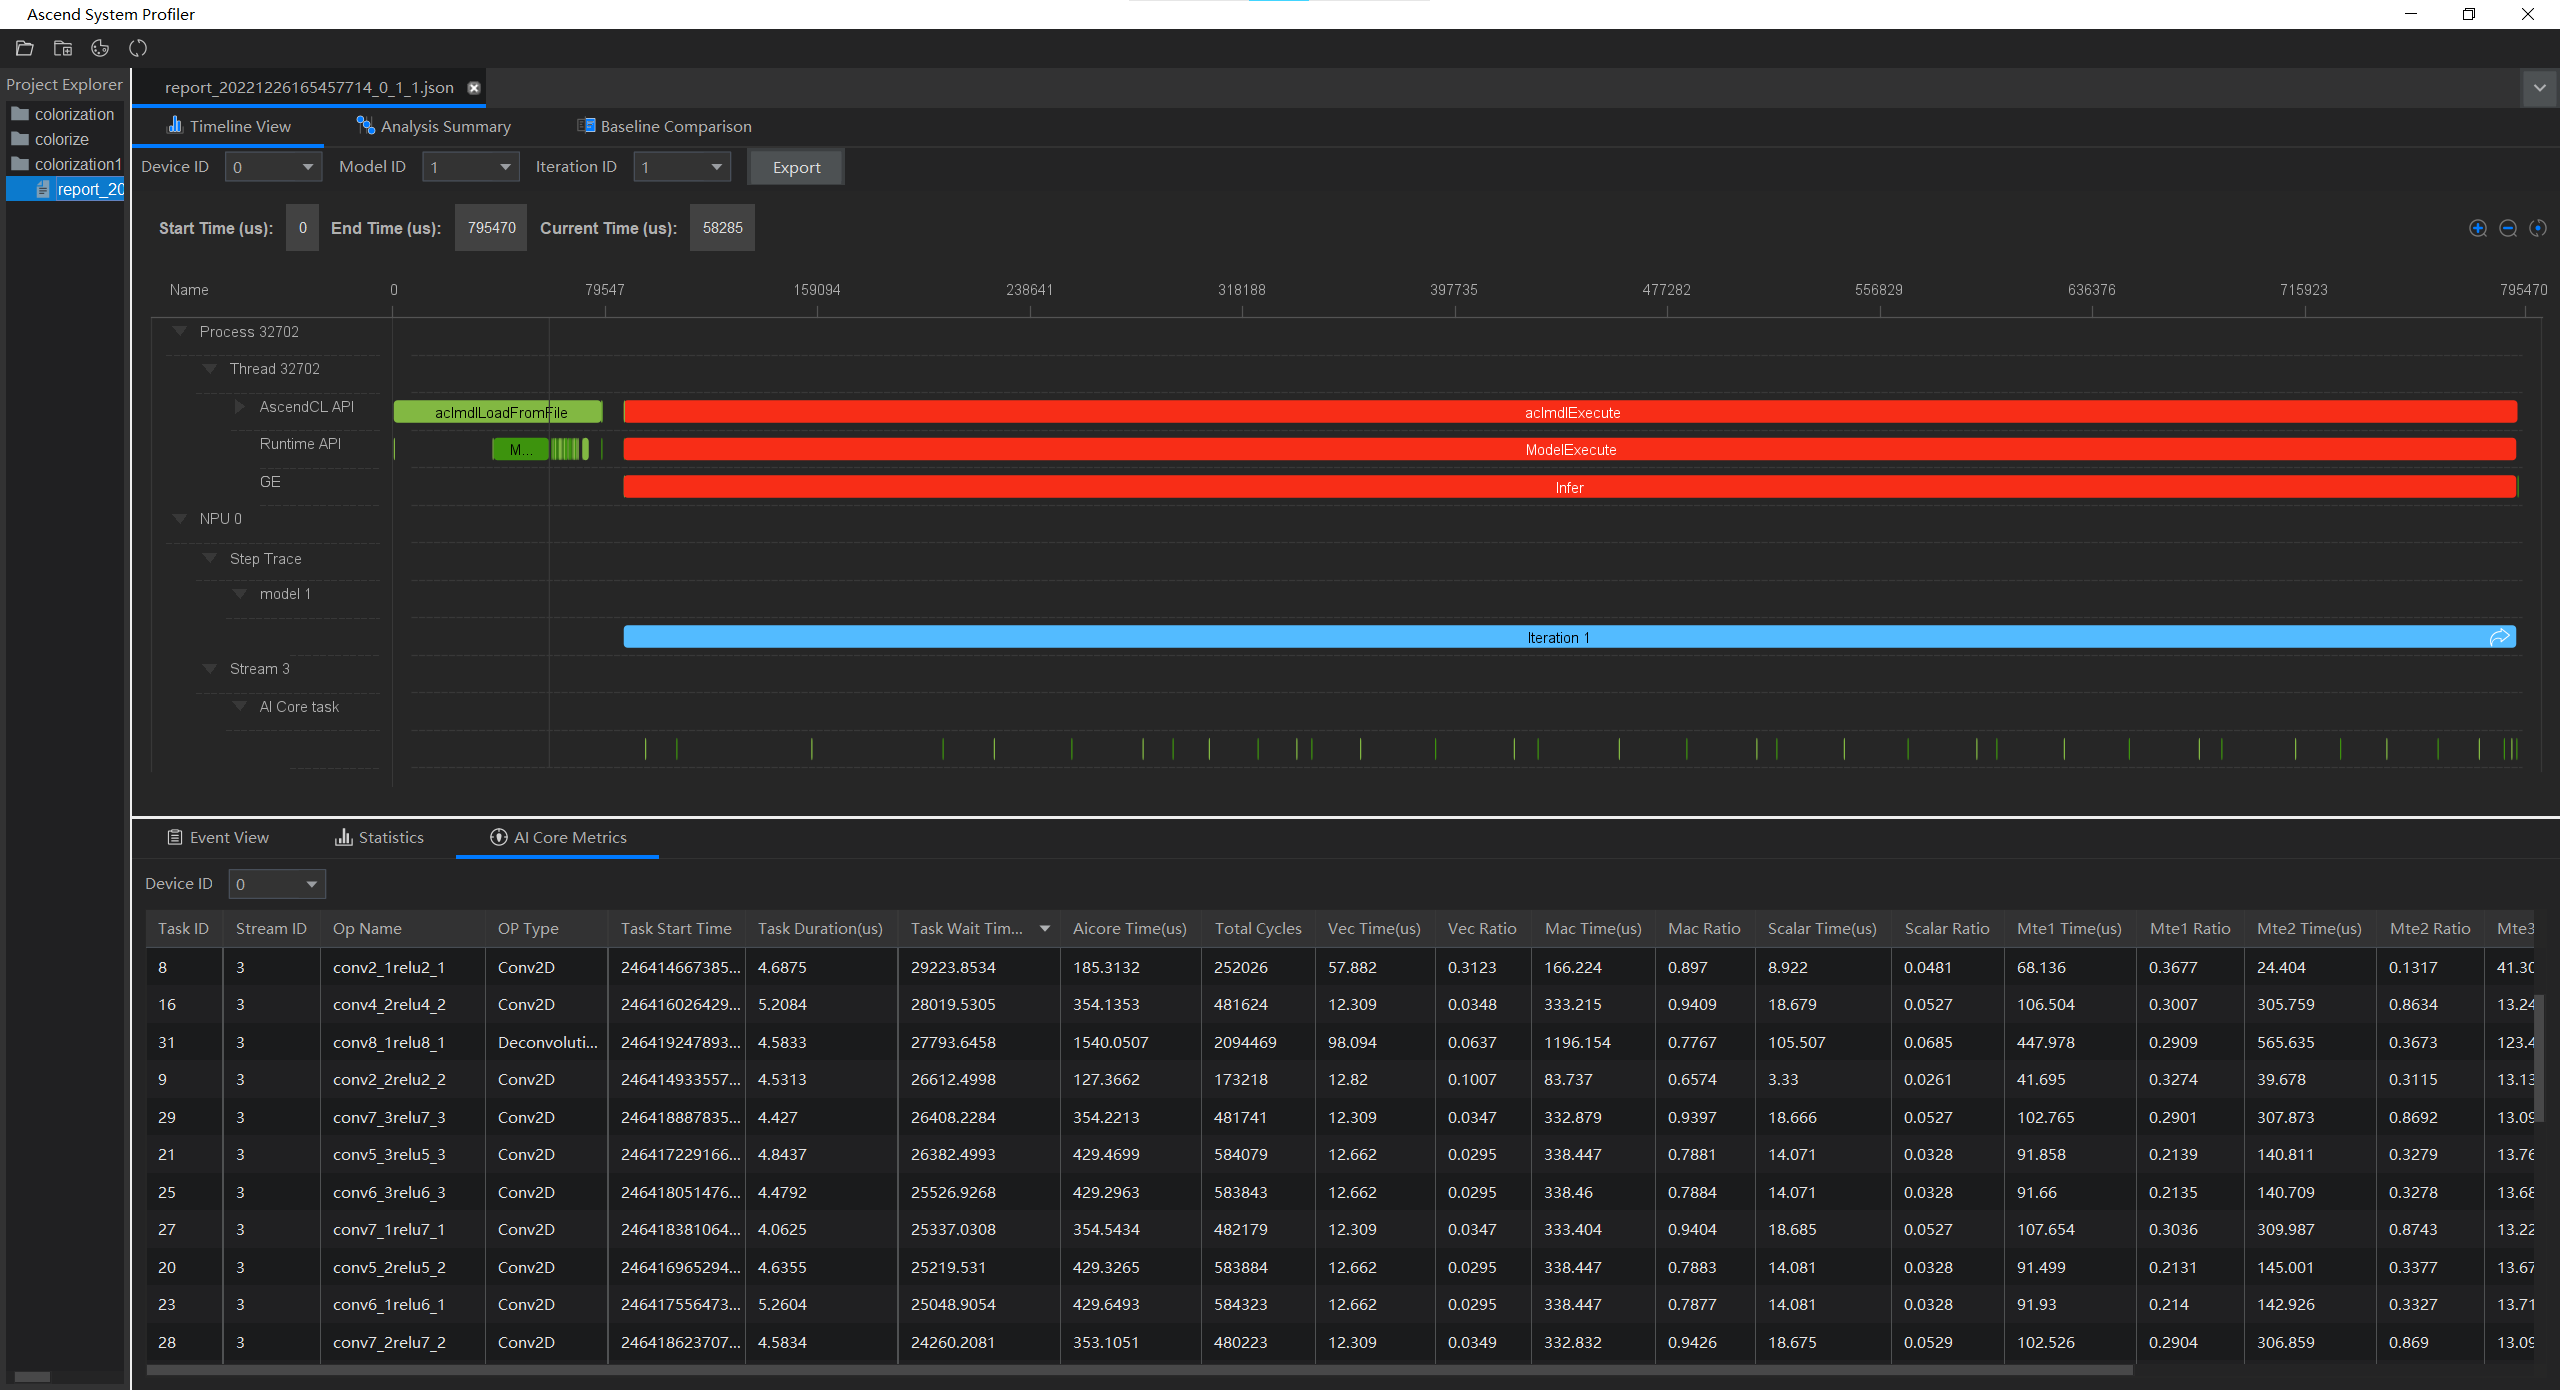Click the Timeline View bar chart icon
This screenshot has height=1390, width=2560.
point(175,125)
